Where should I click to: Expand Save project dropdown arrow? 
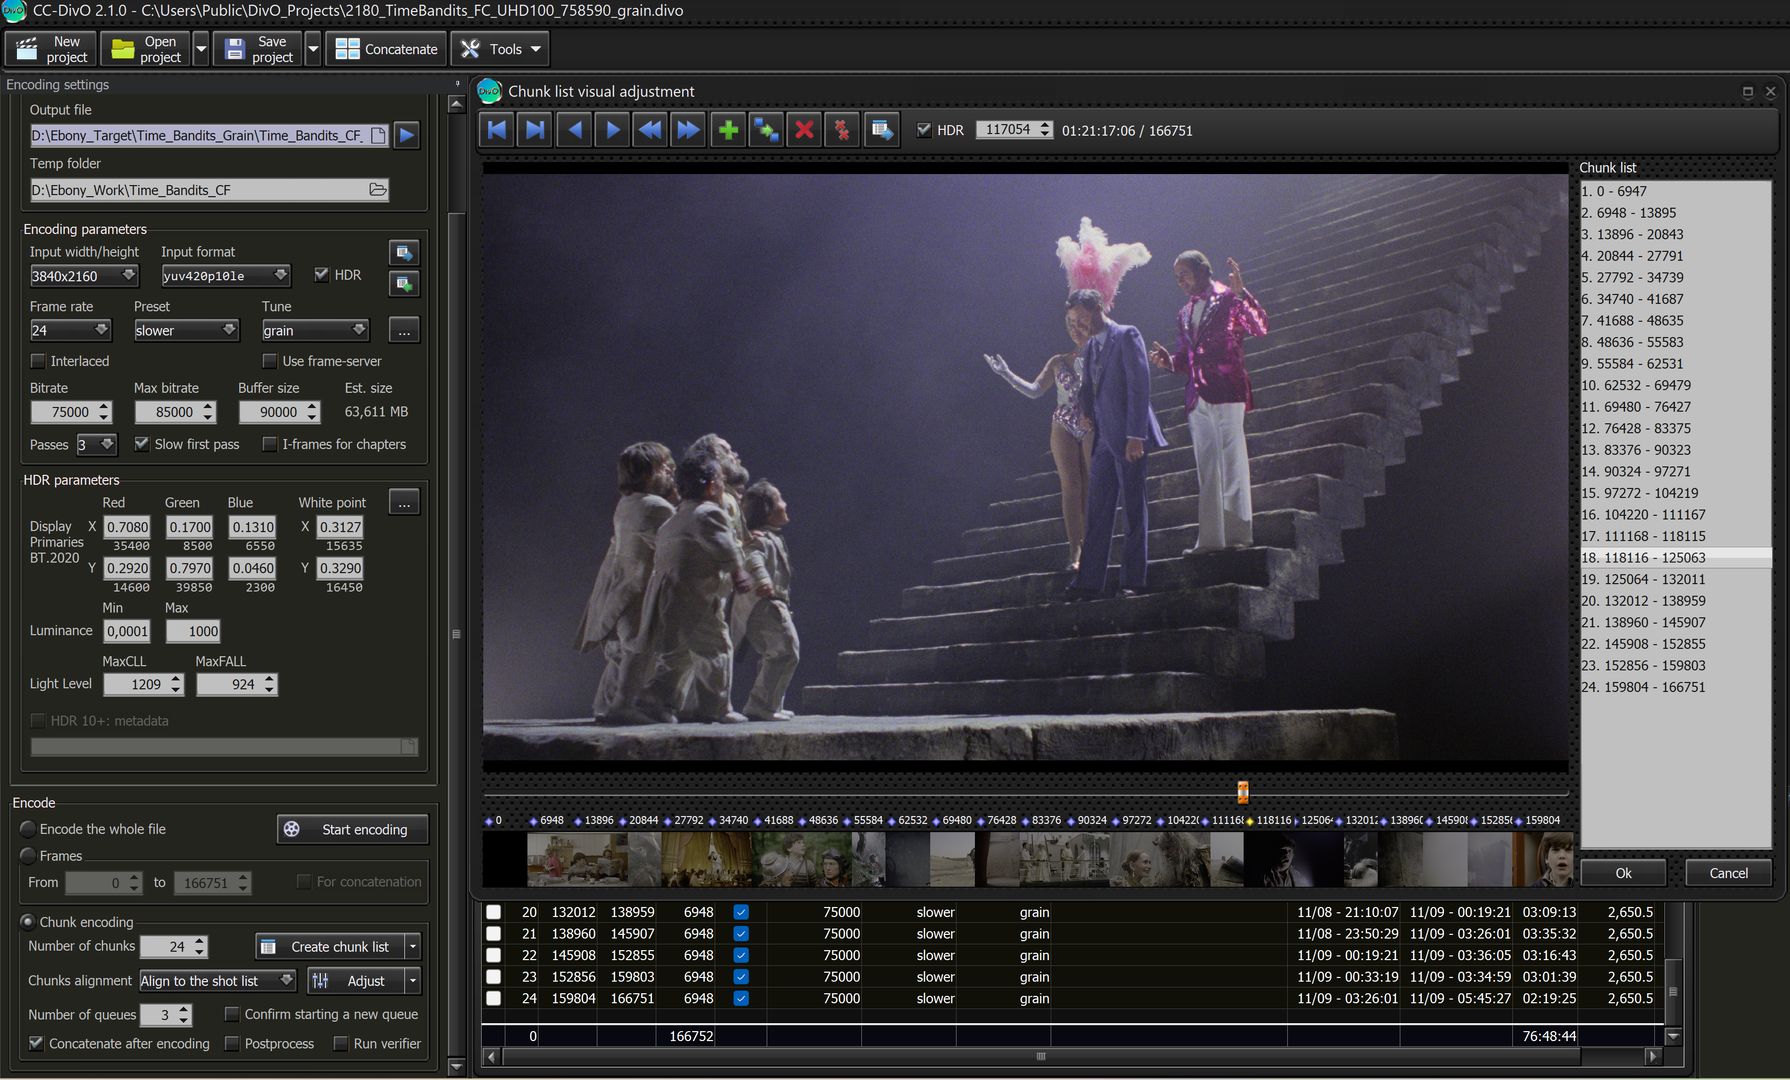[x=312, y=49]
